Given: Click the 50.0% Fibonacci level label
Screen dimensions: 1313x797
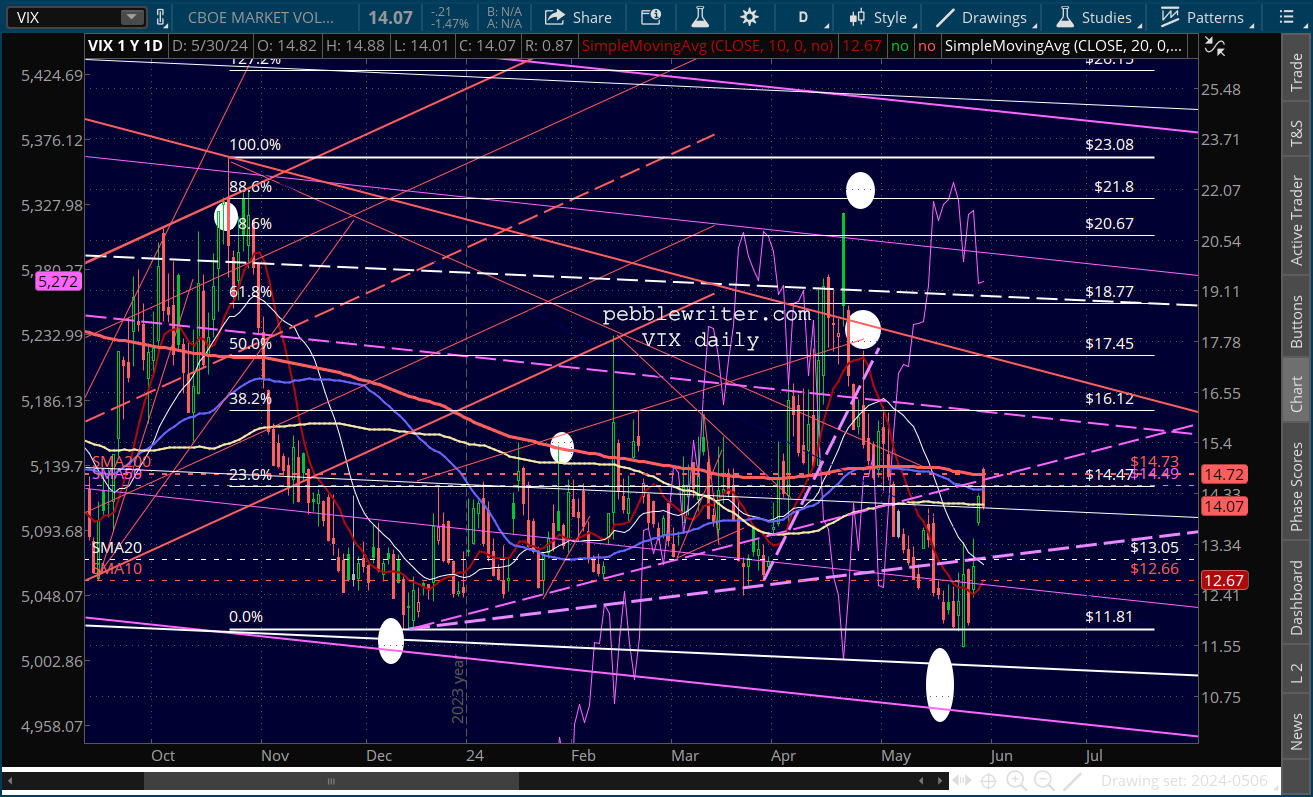Looking at the screenshot, I should 250,344.
